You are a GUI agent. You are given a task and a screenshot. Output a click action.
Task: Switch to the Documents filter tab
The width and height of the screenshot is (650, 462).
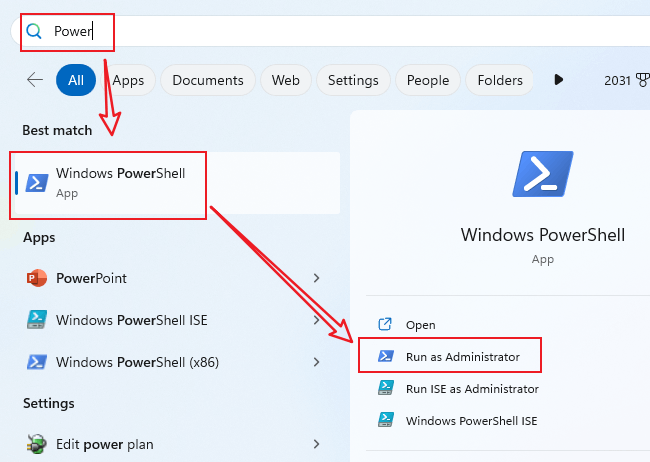208,80
